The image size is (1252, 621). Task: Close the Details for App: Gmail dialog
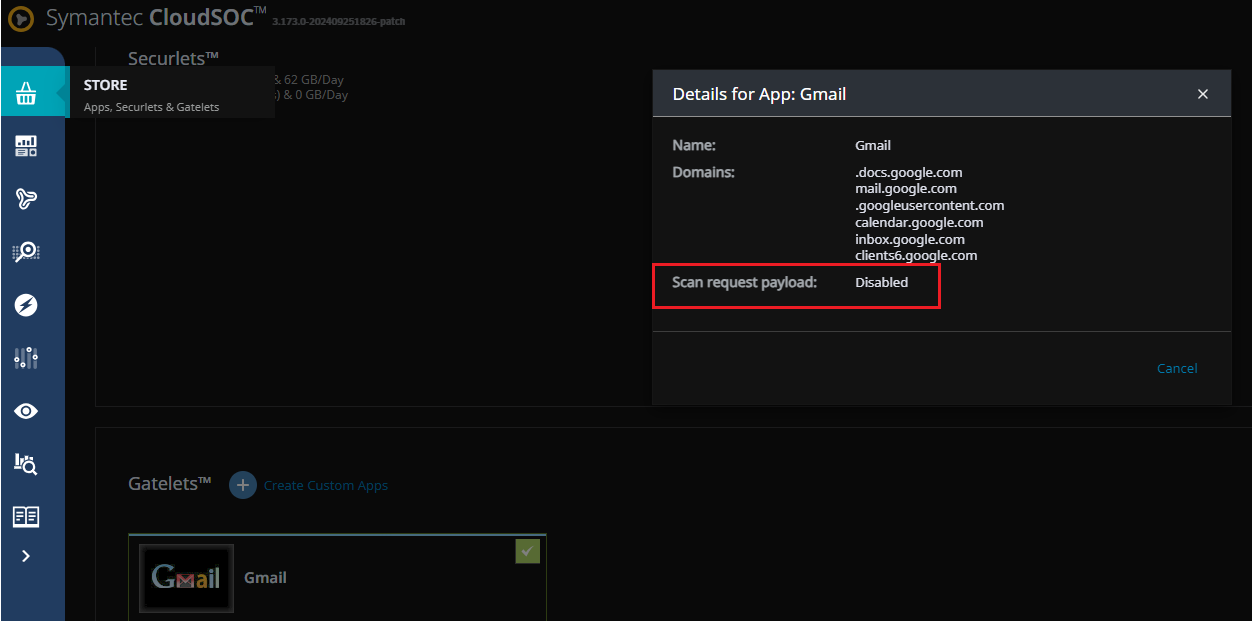coord(1203,94)
